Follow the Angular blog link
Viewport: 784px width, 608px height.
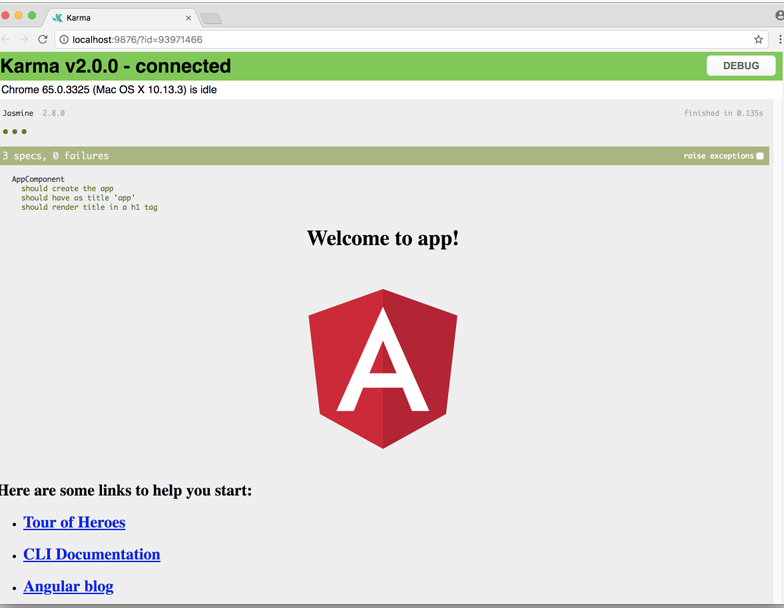68,586
